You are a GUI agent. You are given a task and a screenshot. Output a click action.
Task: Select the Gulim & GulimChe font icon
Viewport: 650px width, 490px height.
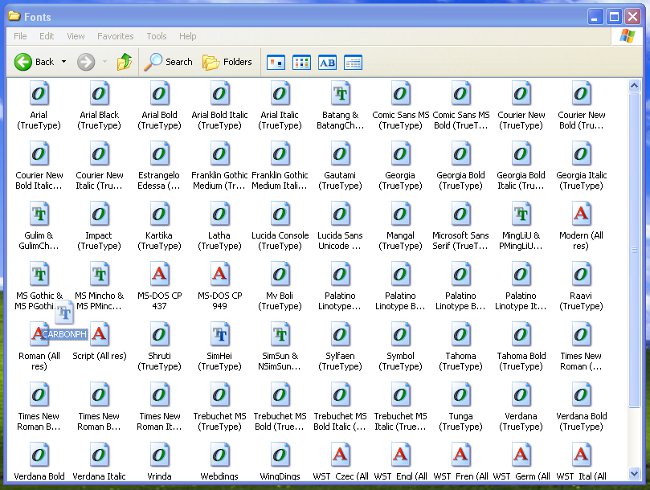coord(39,214)
